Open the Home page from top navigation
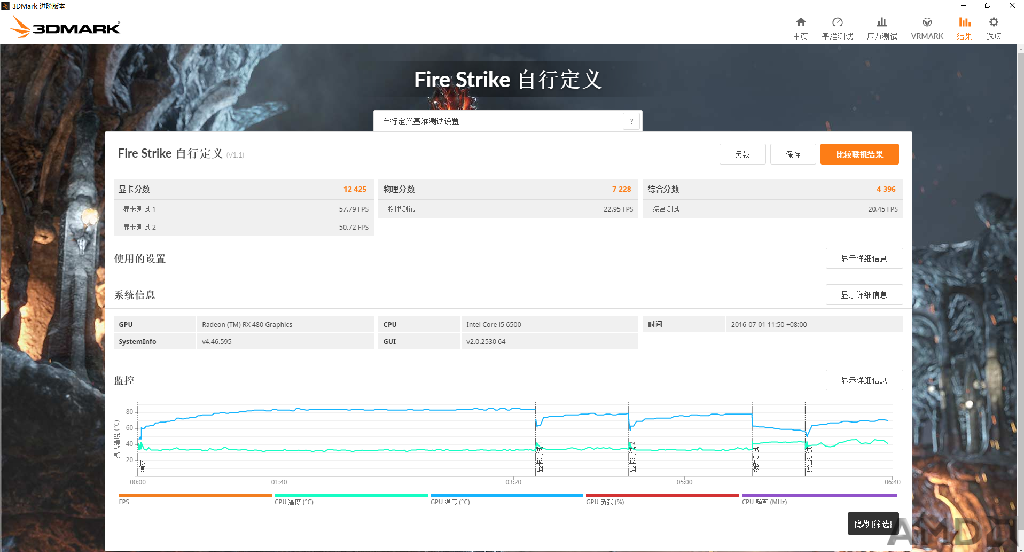The image size is (1024, 552). 801,28
